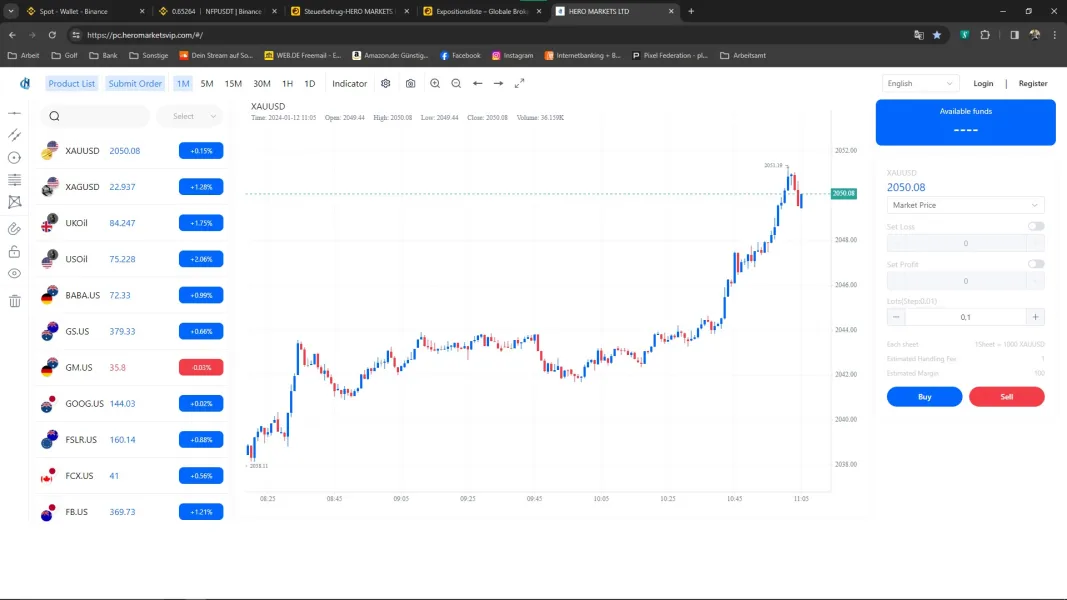Enable the Set Loss switch
This screenshot has height=600, width=1067.
click(1036, 227)
